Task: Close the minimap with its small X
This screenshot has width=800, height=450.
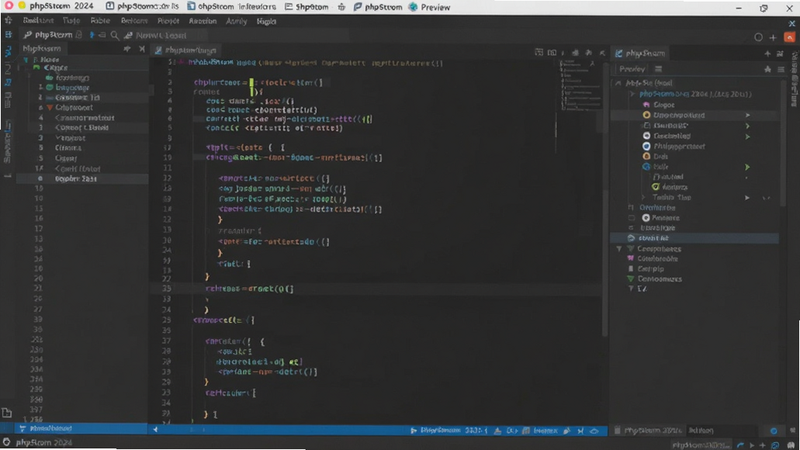Action: point(592,64)
